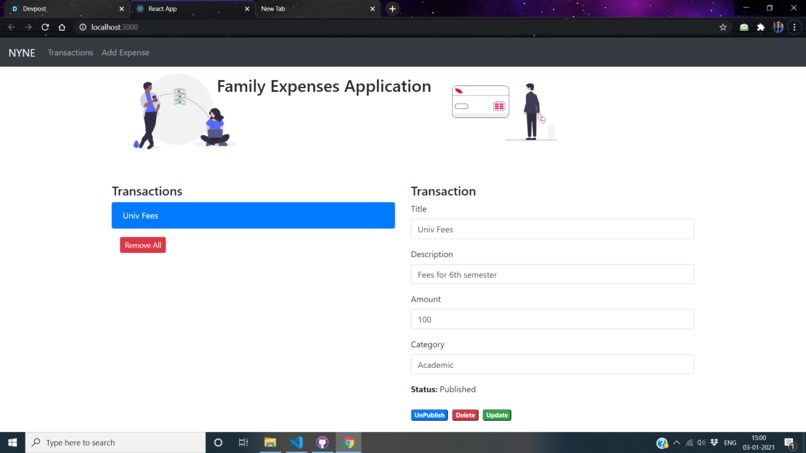
Task: Switch to Chrome on taskbar
Action: pos(349,442)
